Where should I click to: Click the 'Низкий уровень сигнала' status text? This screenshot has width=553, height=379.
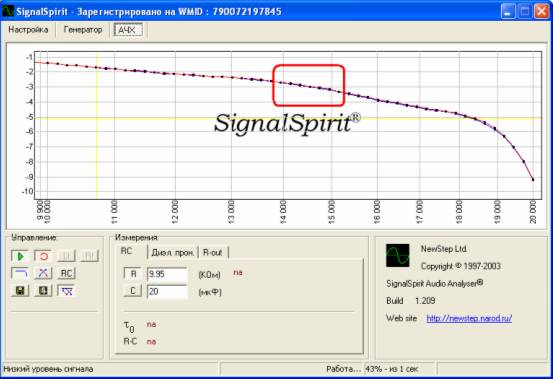tap(48, 369)
